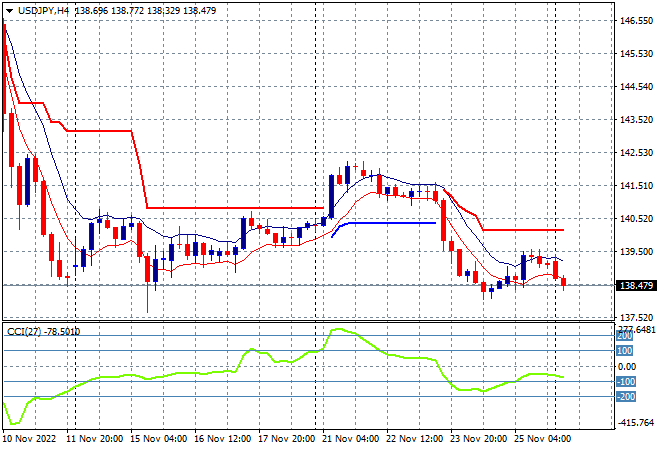Click the long red resistance line near 140.8
This screenshot has height=450, width=660.
(x=235, y=208)
